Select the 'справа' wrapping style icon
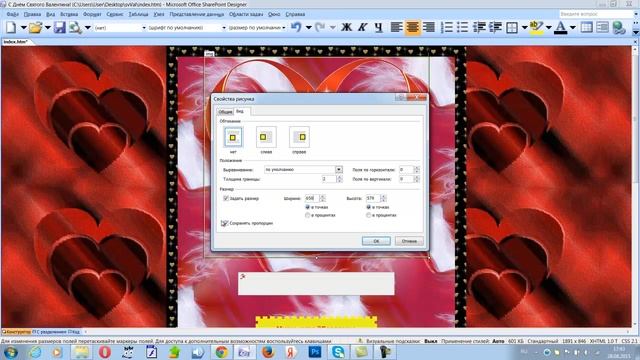Viewport: 640px width, 360px height. coord(299,137)
